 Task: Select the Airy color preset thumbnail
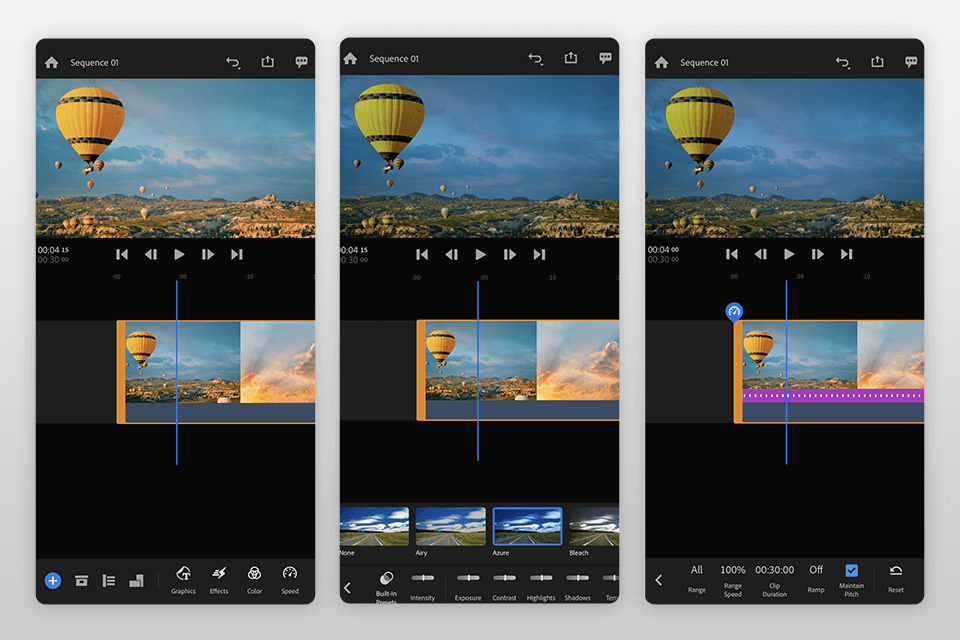point(451,526)
